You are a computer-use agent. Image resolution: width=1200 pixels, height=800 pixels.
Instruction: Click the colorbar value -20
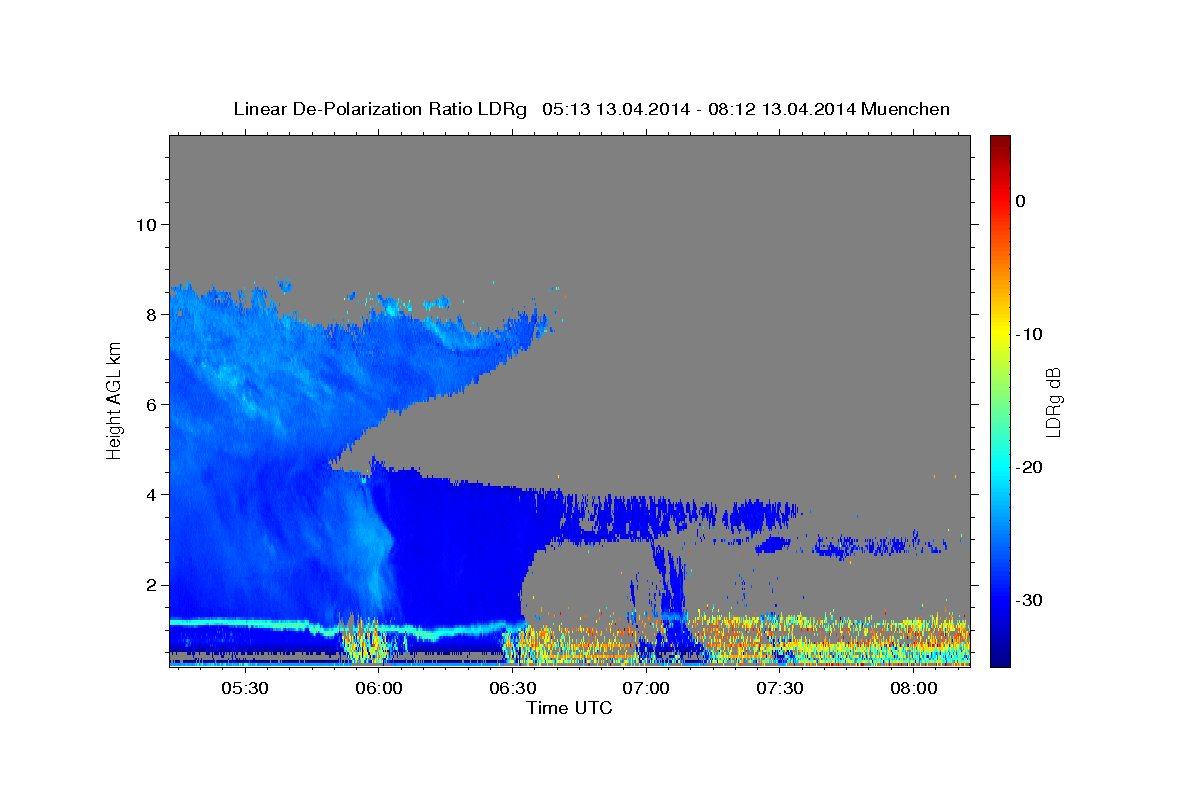pos(1029,467)
